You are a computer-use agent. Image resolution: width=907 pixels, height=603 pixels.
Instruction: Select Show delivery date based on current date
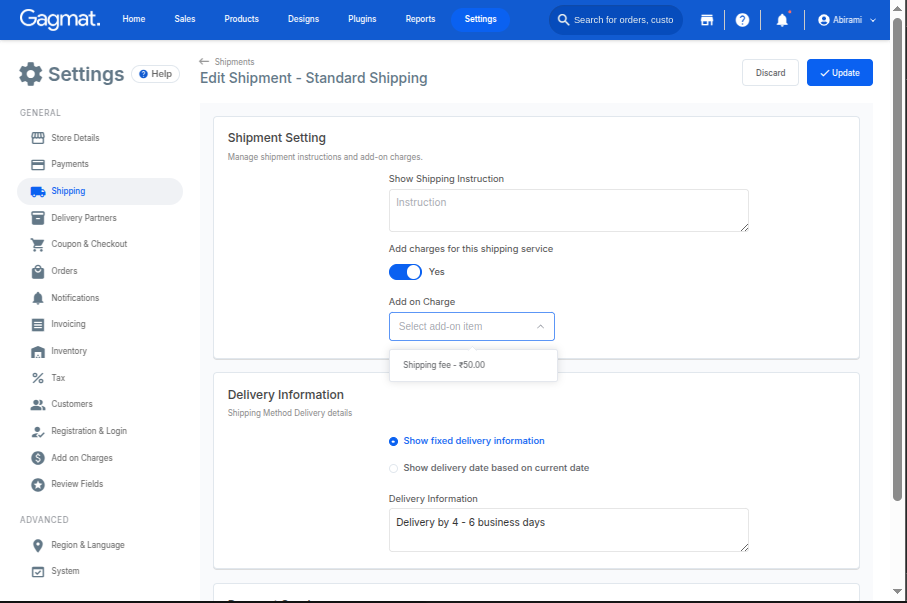tap(393, 468)
